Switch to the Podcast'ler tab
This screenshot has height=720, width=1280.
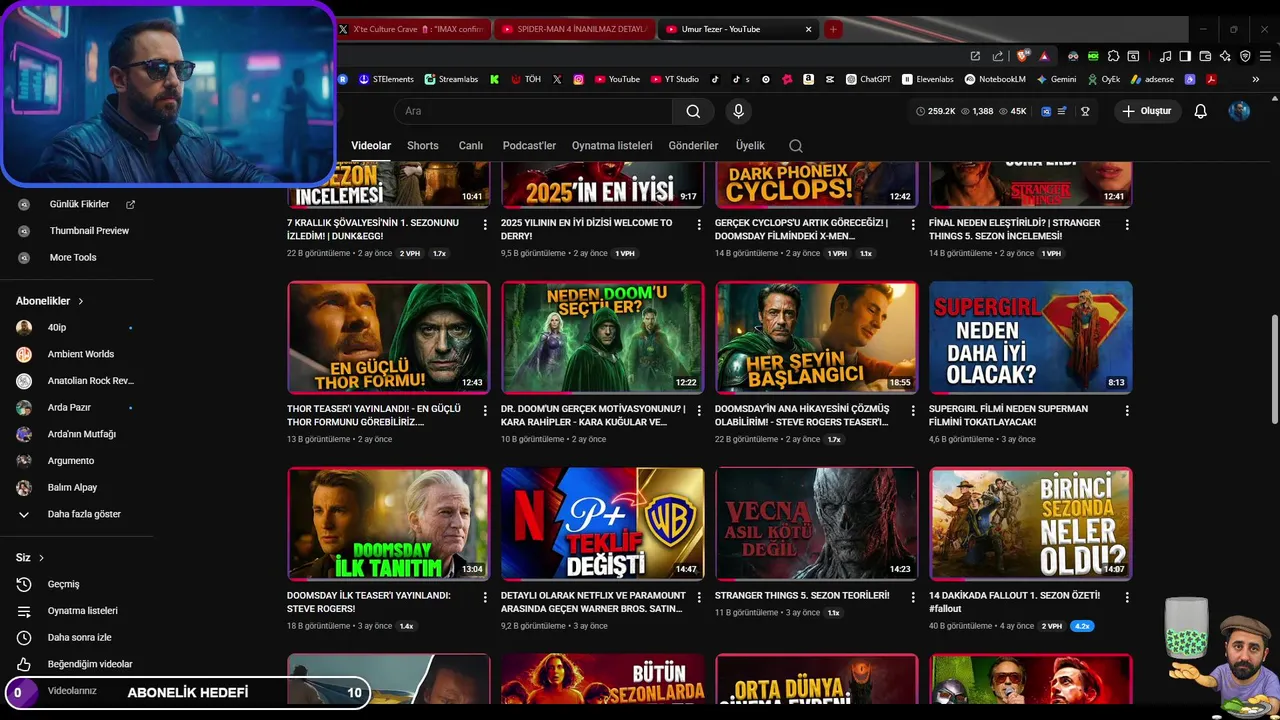coord(529,146)
